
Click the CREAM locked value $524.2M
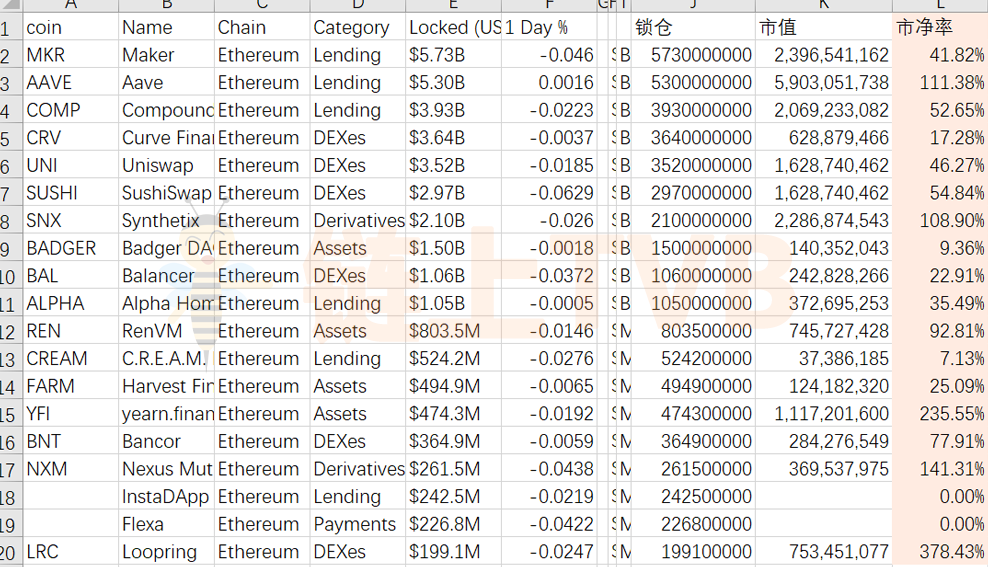click(454, 358)
